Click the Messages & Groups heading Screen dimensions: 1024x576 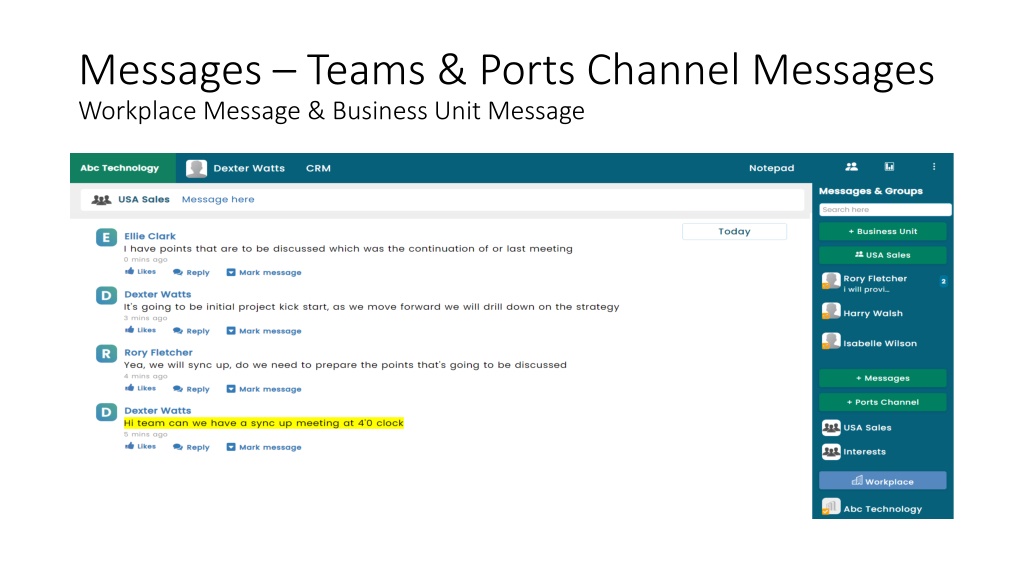[871, 191]
